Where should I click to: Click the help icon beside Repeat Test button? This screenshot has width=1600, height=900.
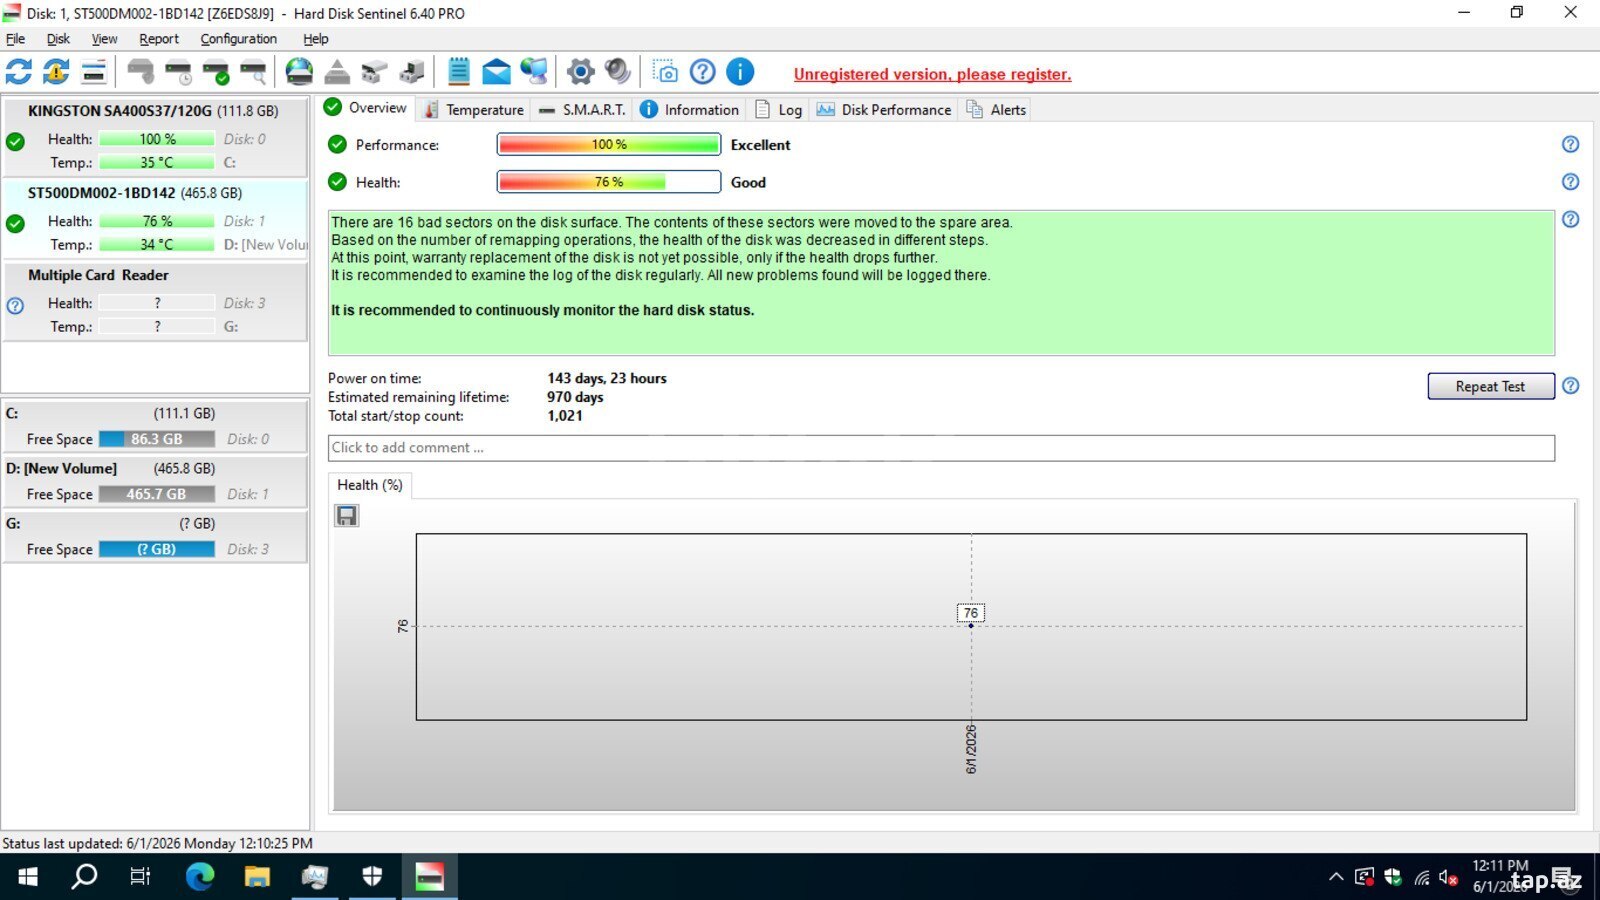[1571, 386]
